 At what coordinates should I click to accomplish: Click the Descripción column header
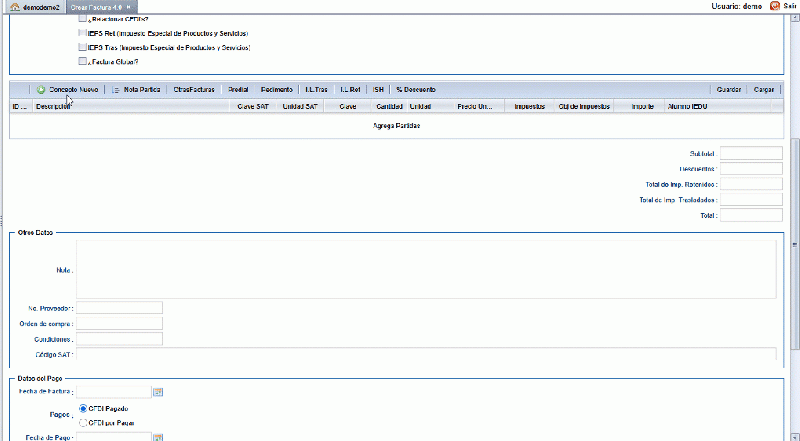[x=131, y=107]
